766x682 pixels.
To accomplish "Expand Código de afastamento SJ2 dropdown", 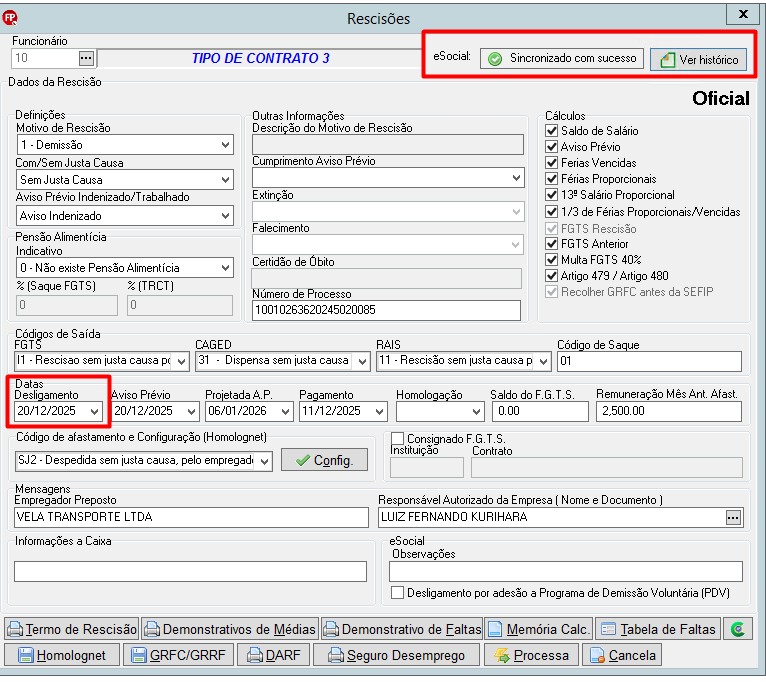I will coord(264,461).
